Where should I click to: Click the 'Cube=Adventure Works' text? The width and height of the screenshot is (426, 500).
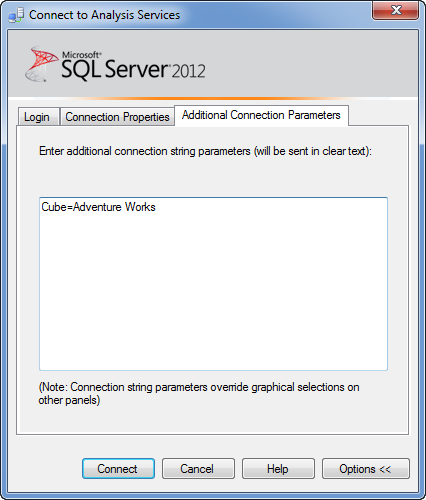tap(98, 207)
